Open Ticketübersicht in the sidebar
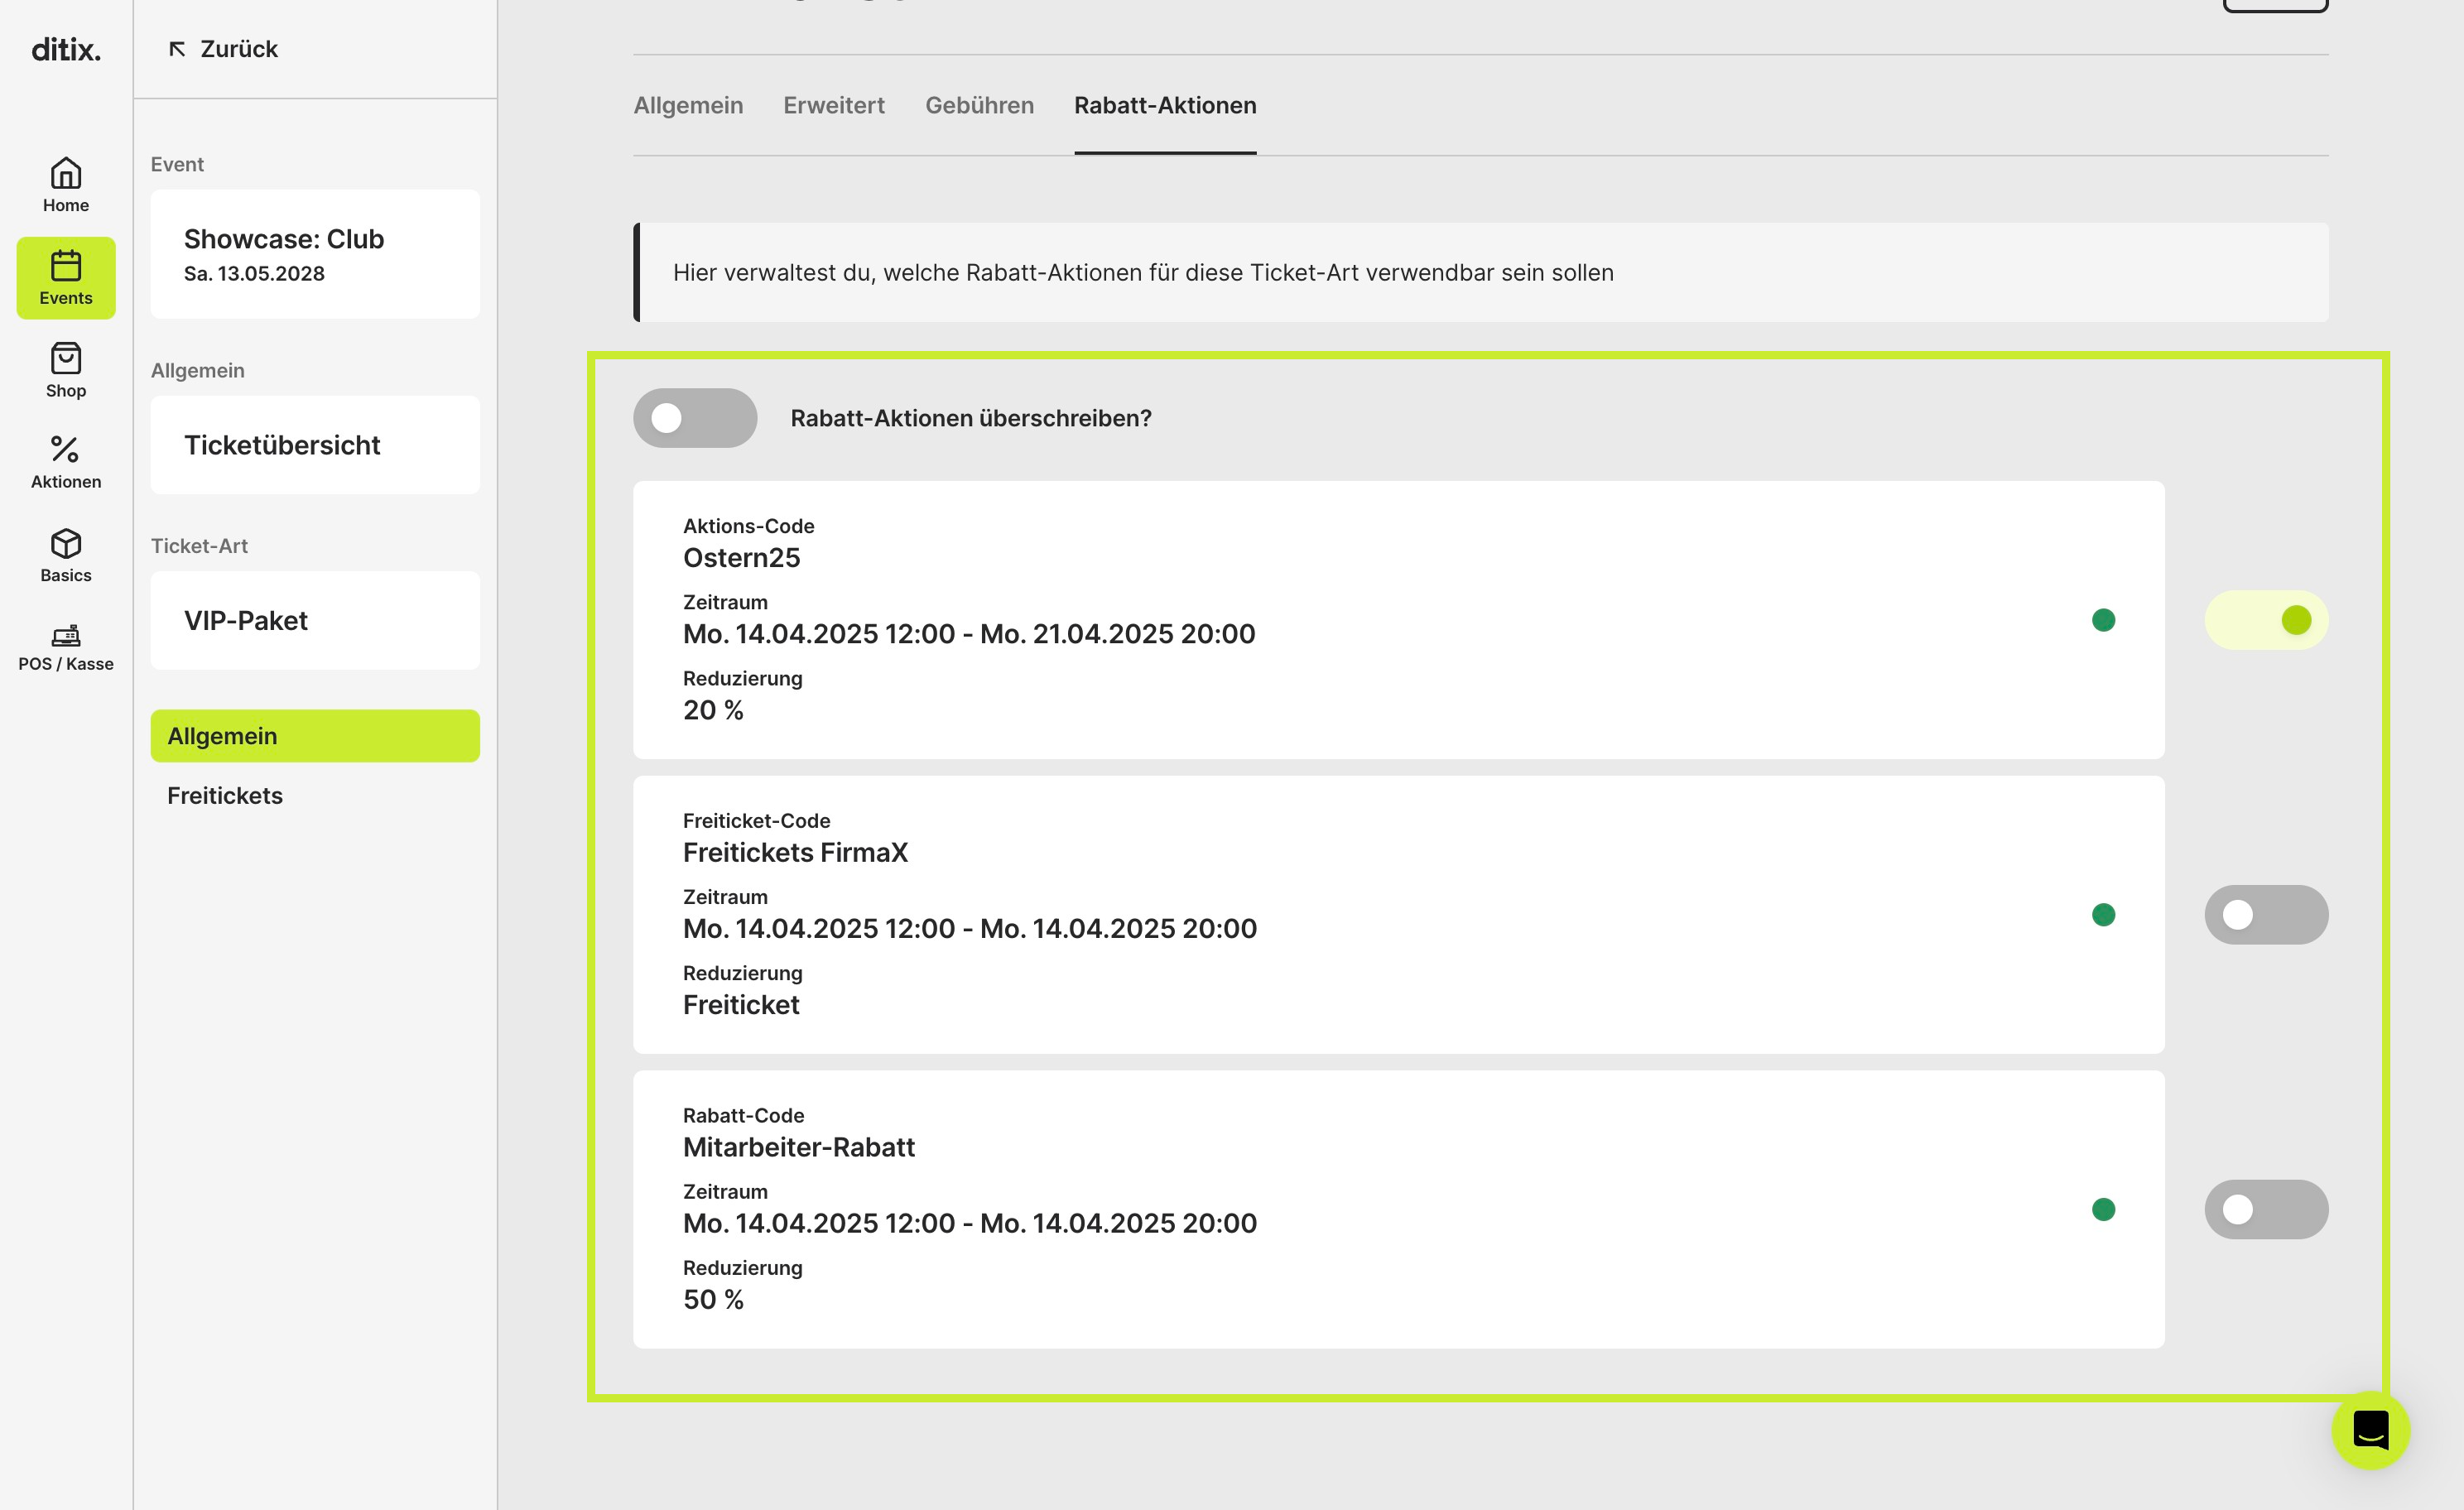This screenshot has height=1510, width=2464. point(315,445)
